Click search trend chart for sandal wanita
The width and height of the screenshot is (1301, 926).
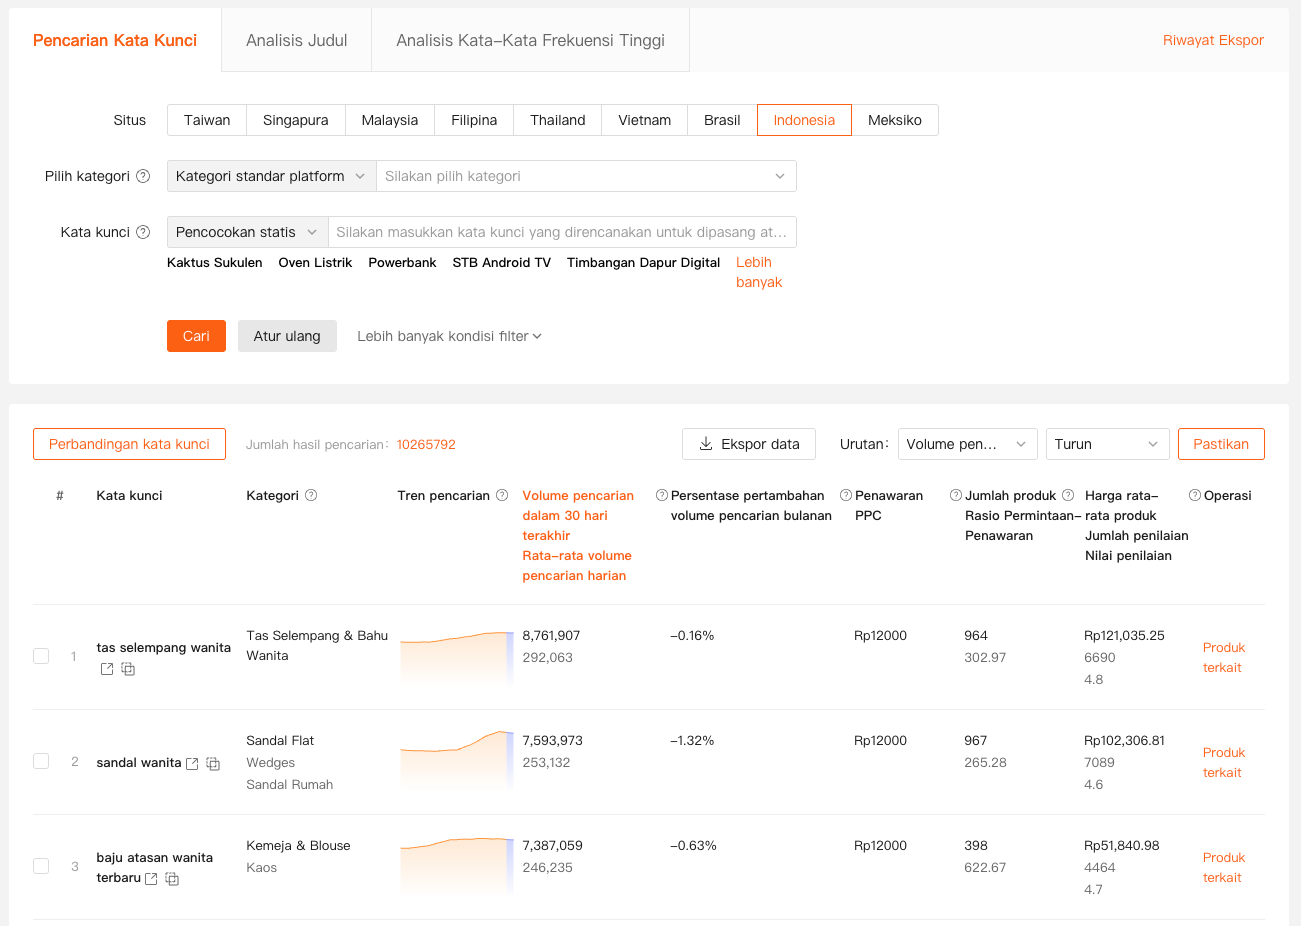click(456, 761)
